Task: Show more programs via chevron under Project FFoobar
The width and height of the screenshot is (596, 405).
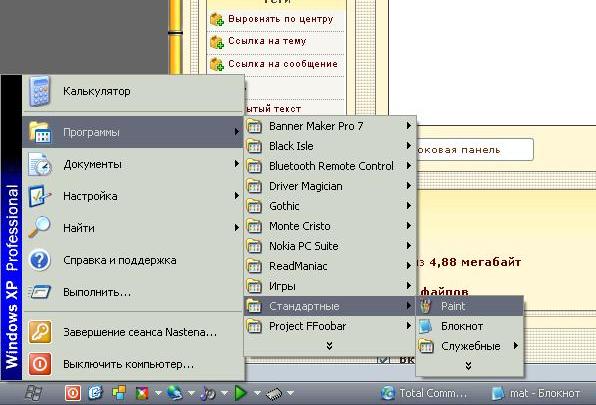Action: tap(330, 345)
